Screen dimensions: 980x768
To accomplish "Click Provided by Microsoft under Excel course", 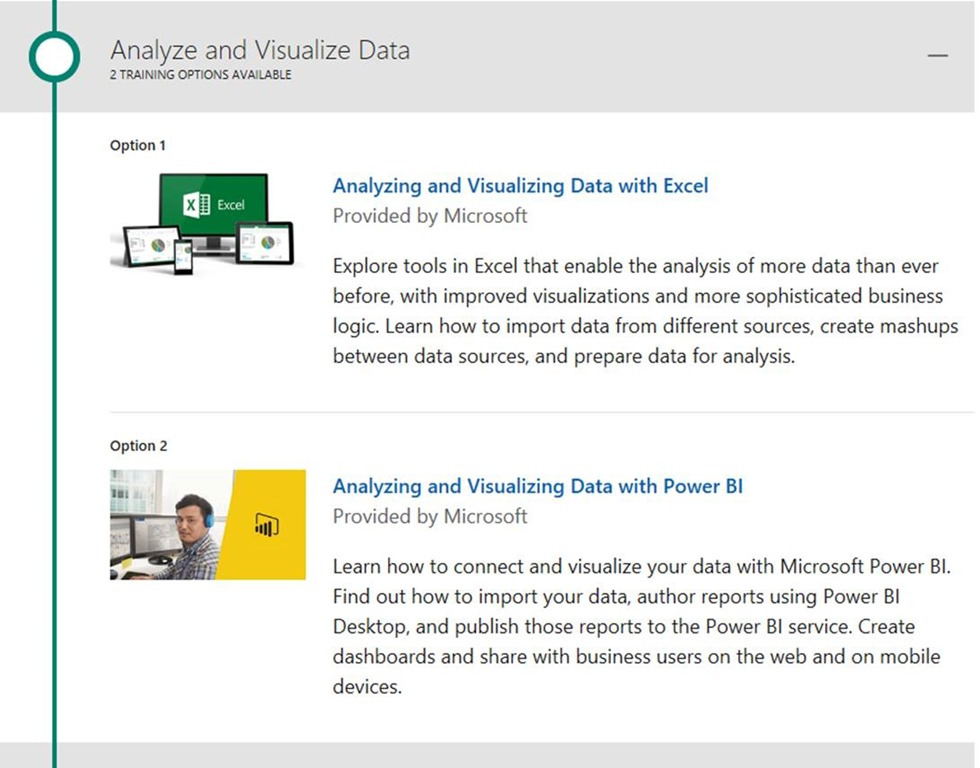I will tap(429, 216).
